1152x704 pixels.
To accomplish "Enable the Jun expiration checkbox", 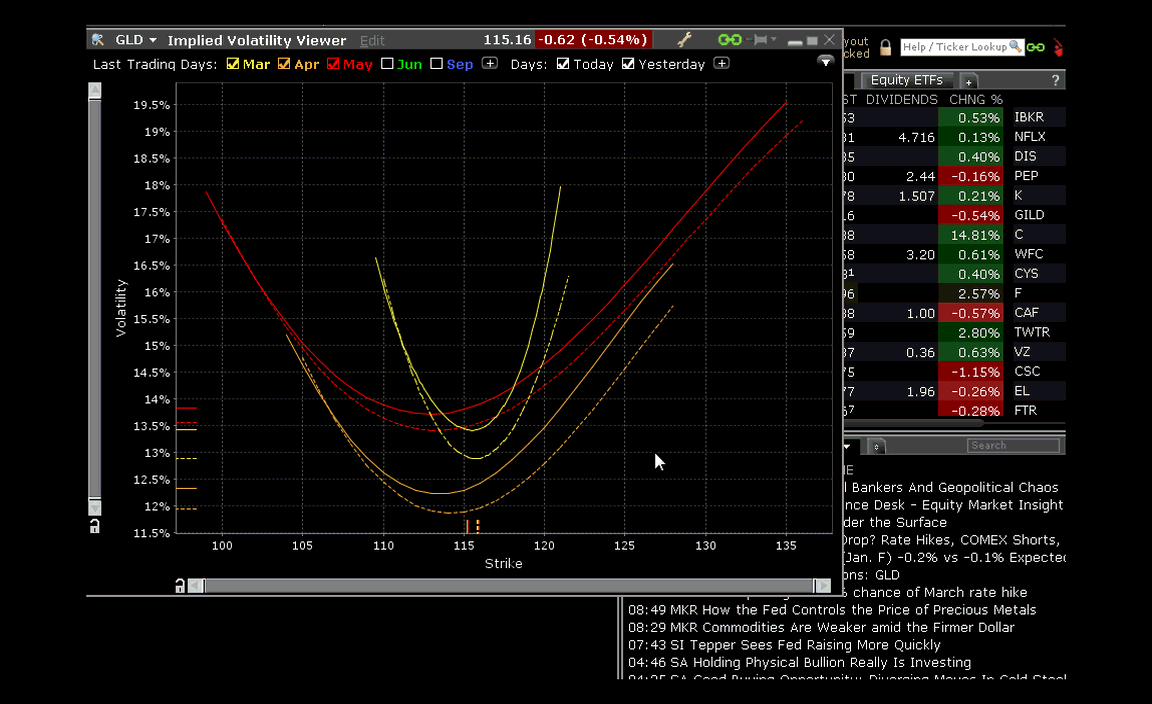I will click(387, 64).
